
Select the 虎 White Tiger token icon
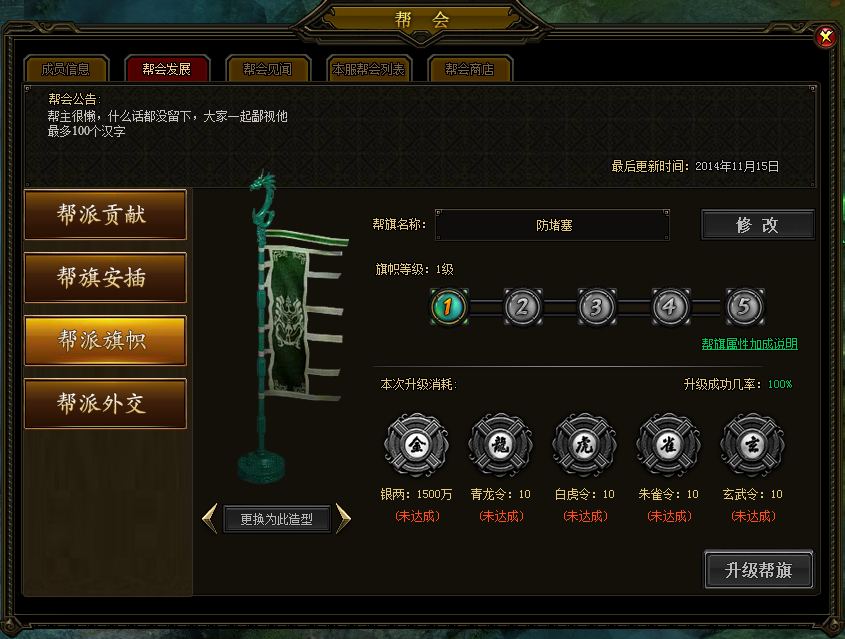pos(584,445)
